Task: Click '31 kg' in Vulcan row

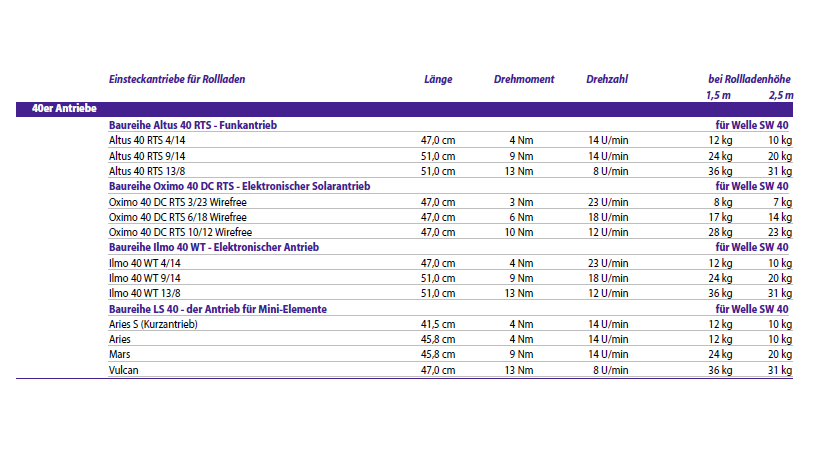Action: pos(780,370)
